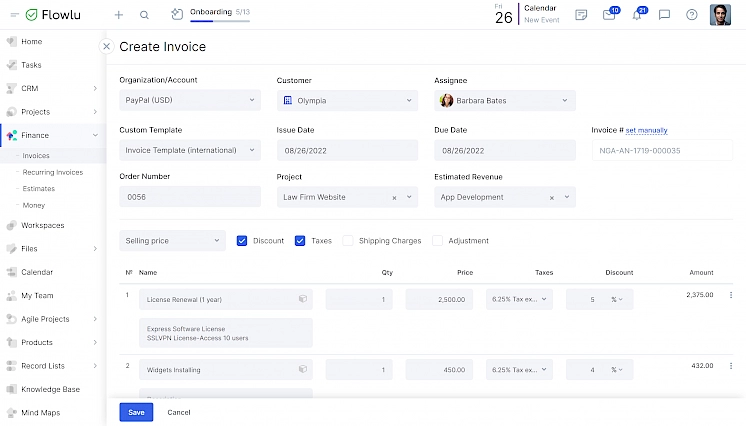Enable the Adjustment checkbox
Screen dimensions: 746x426
point(438,241)
